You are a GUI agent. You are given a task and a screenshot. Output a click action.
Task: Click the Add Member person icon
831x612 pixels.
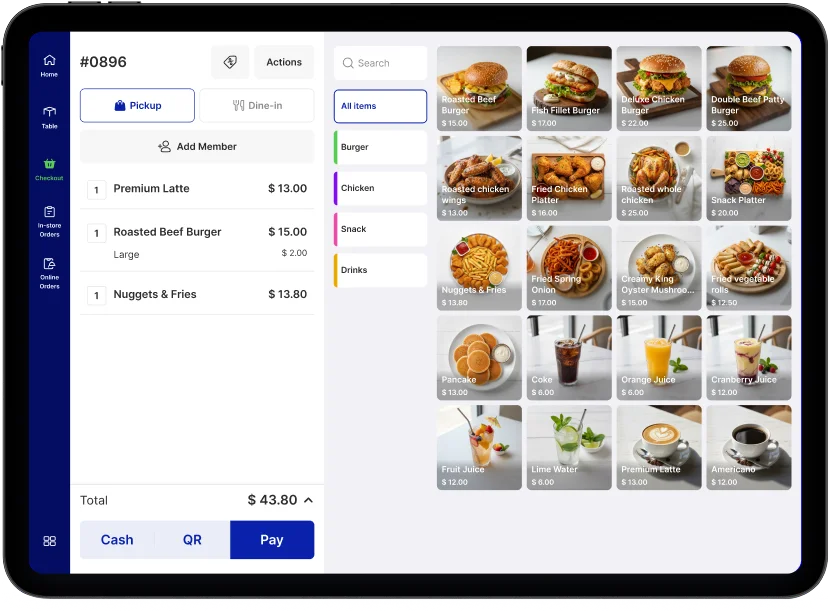coord(164,146)
